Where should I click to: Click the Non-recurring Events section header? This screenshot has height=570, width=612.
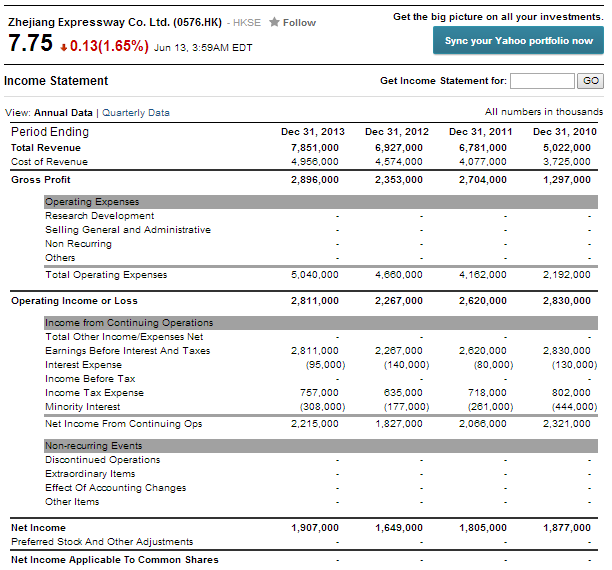pos(321,446)
